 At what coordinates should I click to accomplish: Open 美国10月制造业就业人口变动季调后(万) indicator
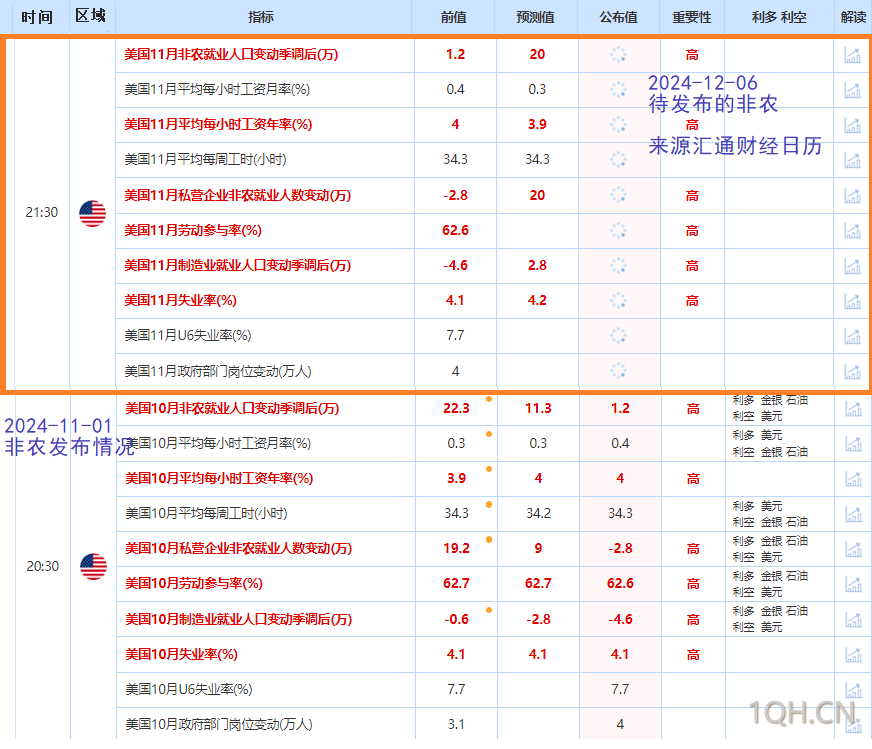(239, 619)
